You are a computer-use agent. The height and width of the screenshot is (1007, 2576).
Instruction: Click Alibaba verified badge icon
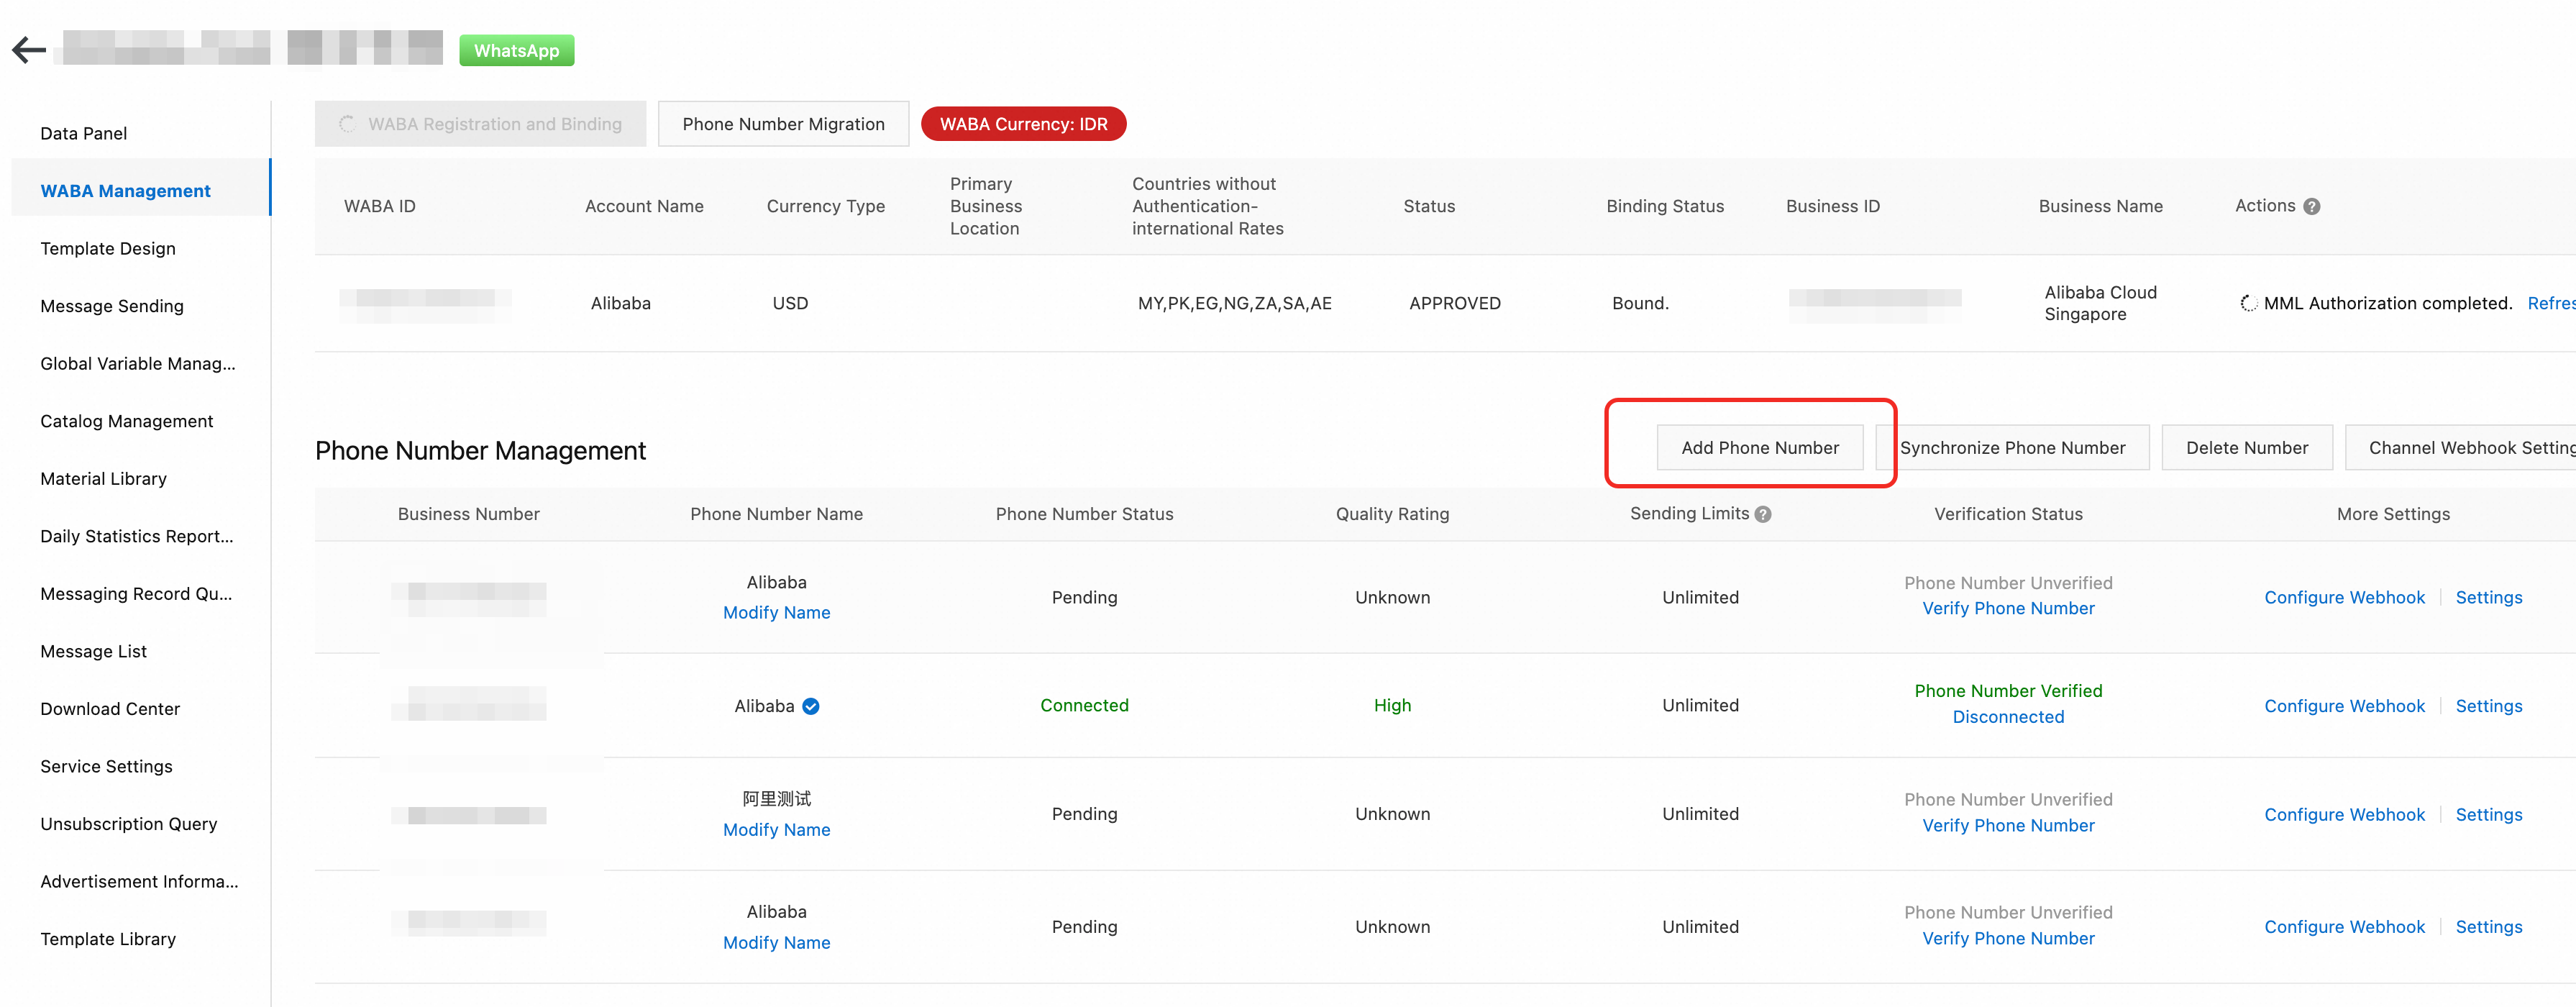[811, 706]
